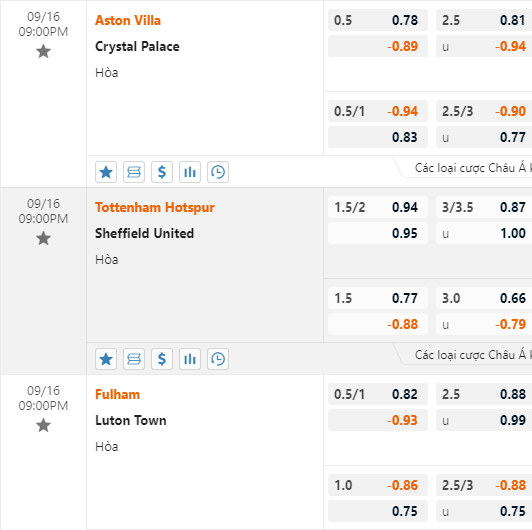Open stacked lines icon under Tottenham match
This screenshot has height=530, width=532.
click(134, 359)
